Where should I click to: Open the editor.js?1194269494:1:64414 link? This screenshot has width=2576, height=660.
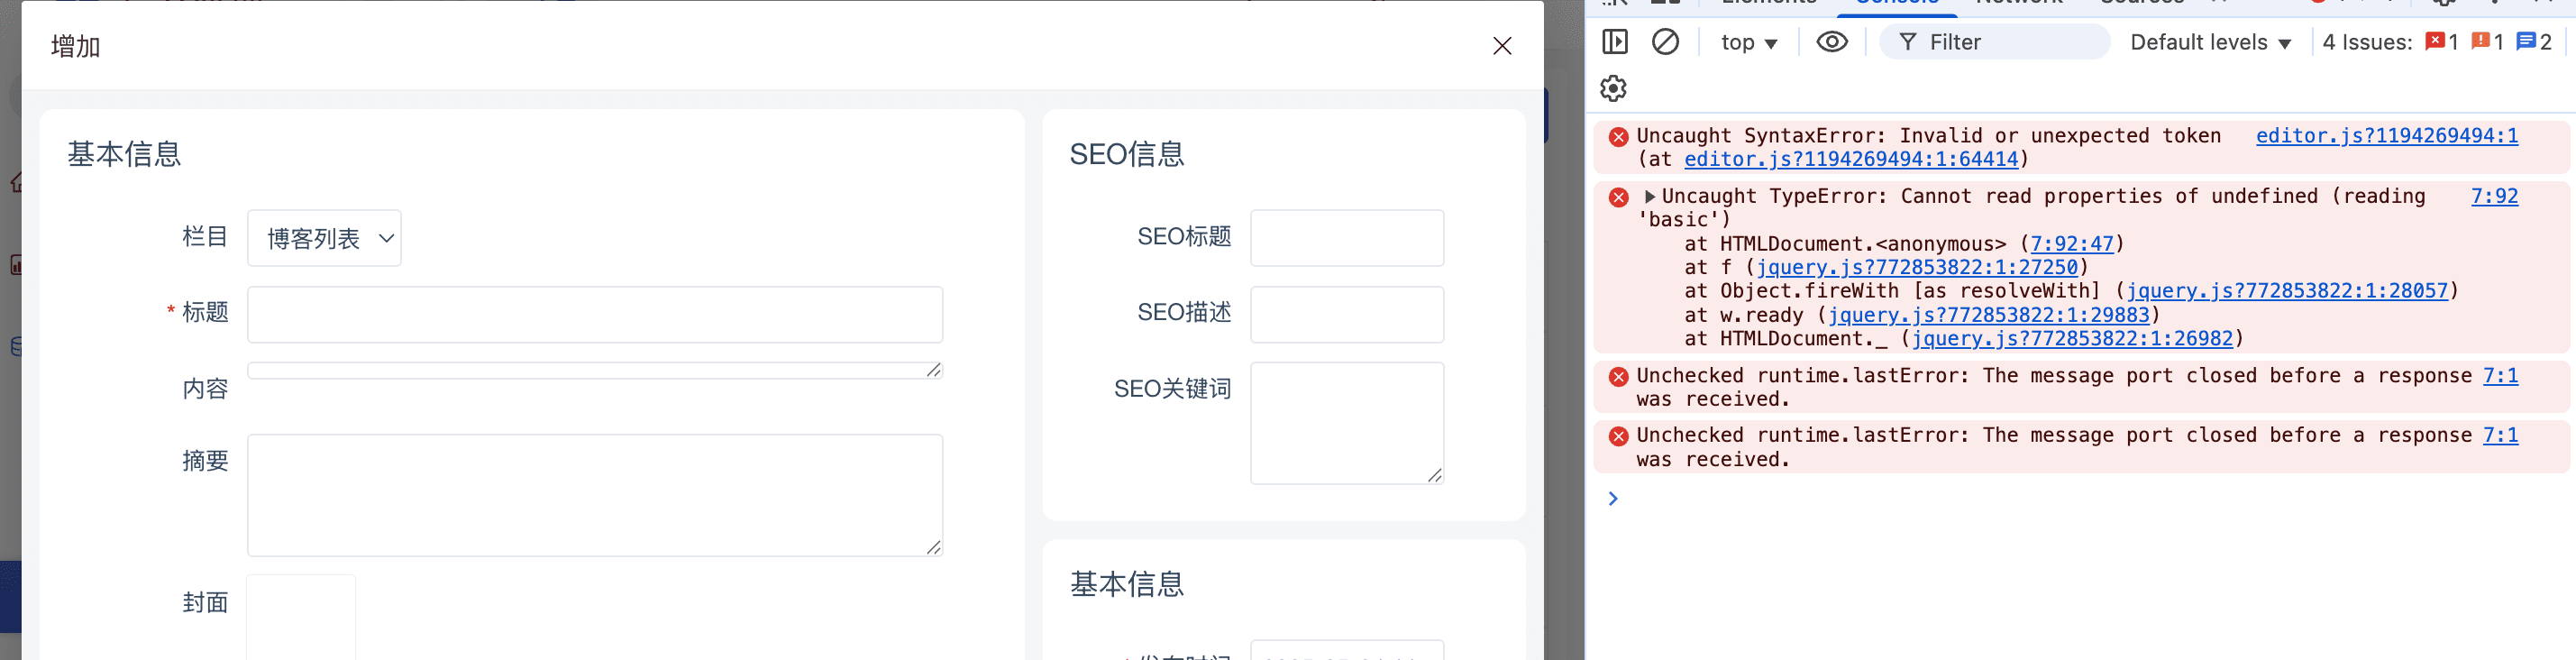tap(1851, 159)
